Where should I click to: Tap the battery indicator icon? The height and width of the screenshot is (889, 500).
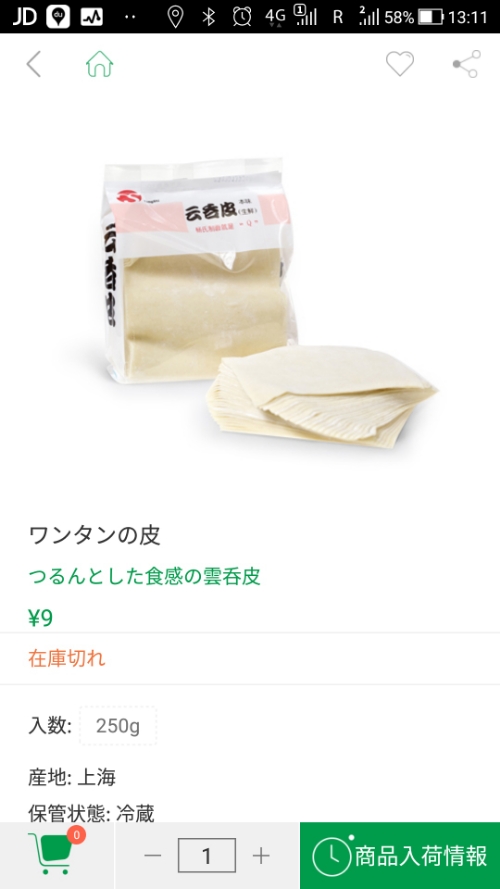[x=430, y=17]
